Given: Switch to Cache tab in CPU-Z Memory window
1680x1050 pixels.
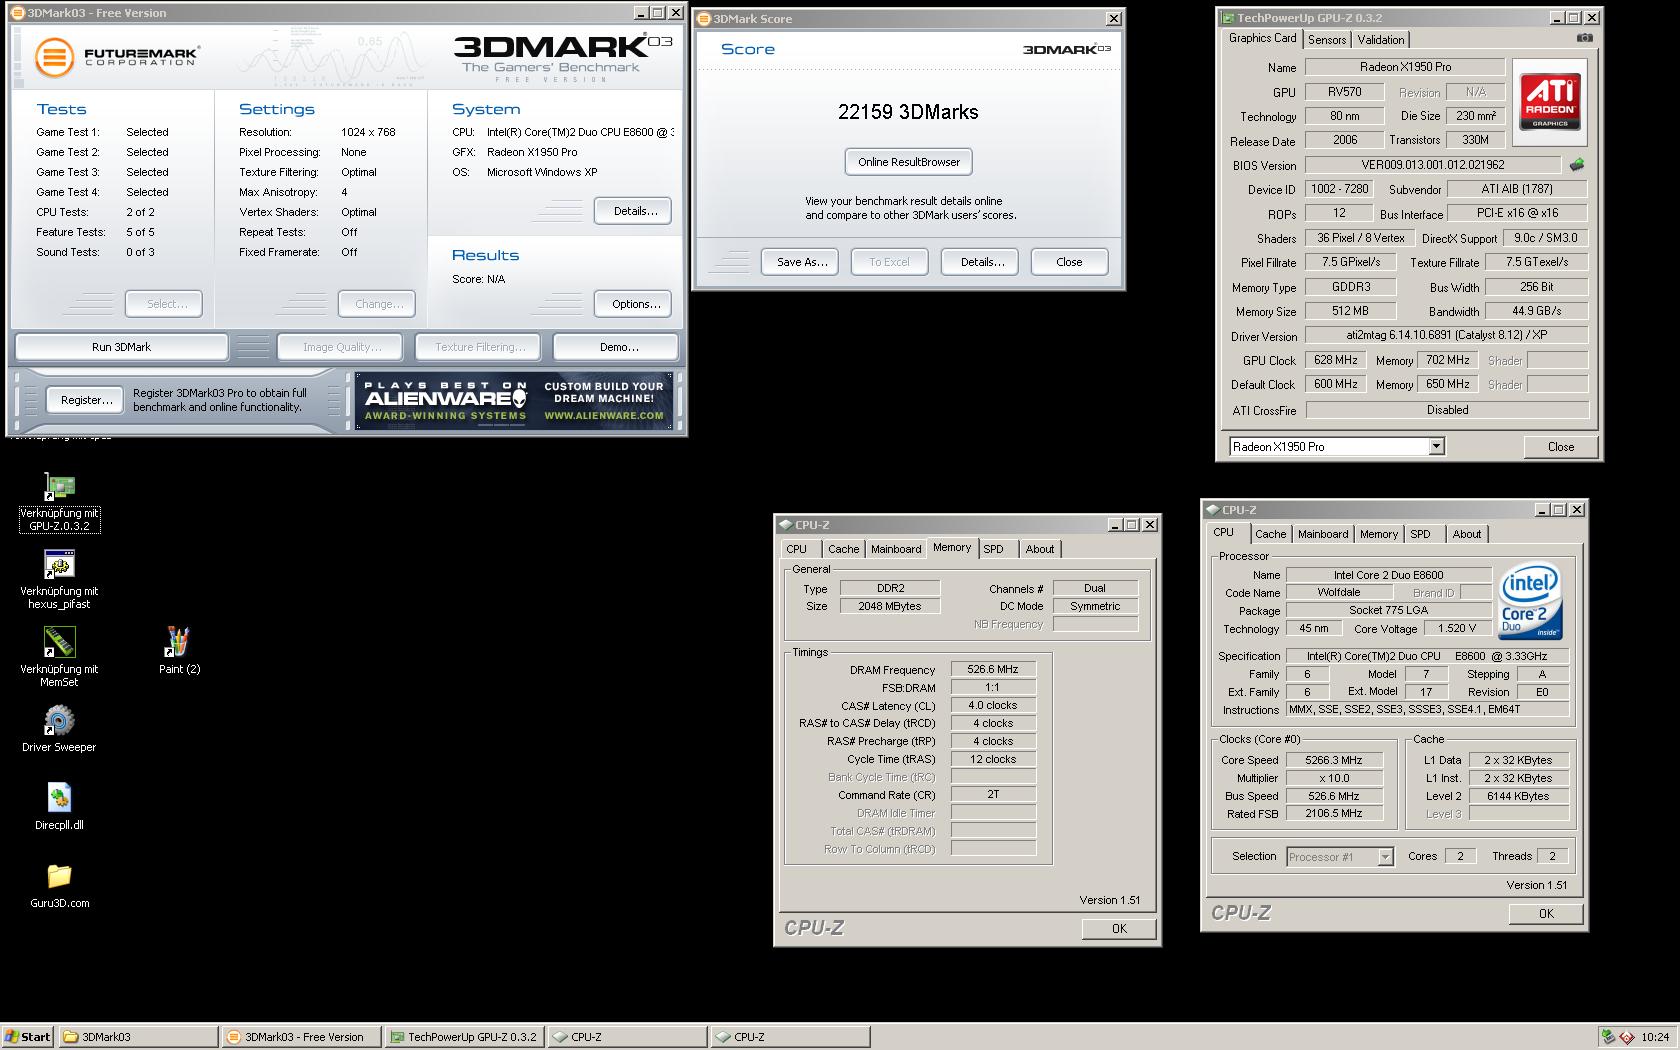Looking at the screenshot, I should click(843, 549).
